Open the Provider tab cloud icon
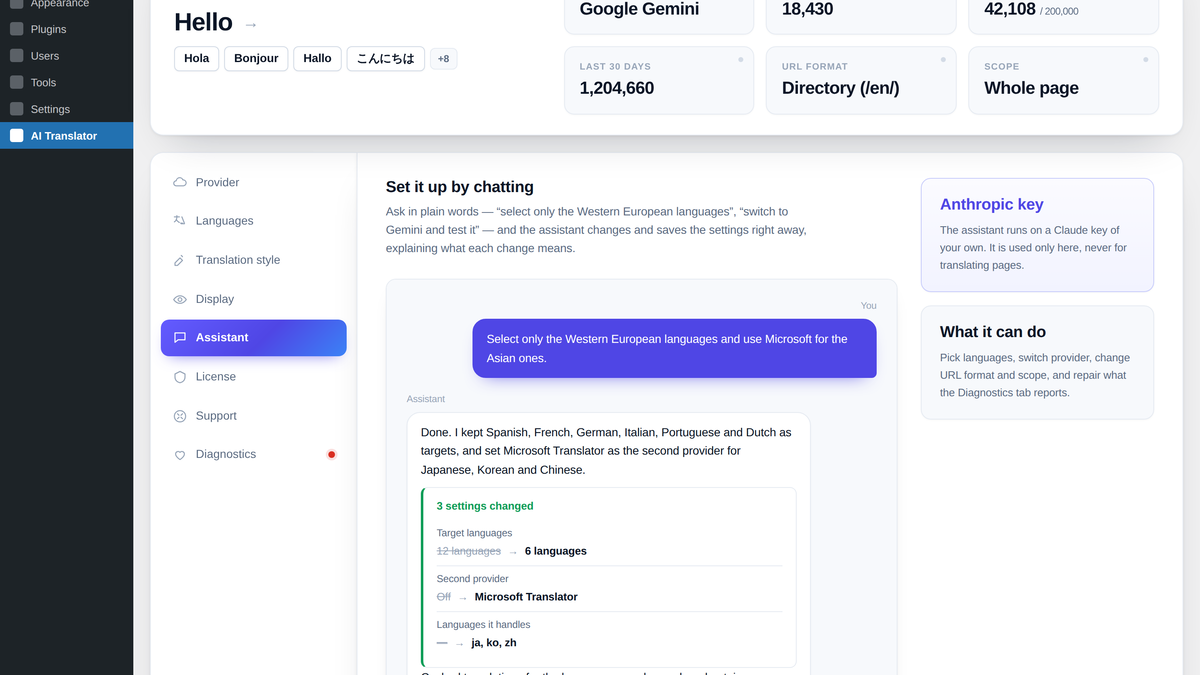This screenshot has height=675, width=1200. [180, 182]
